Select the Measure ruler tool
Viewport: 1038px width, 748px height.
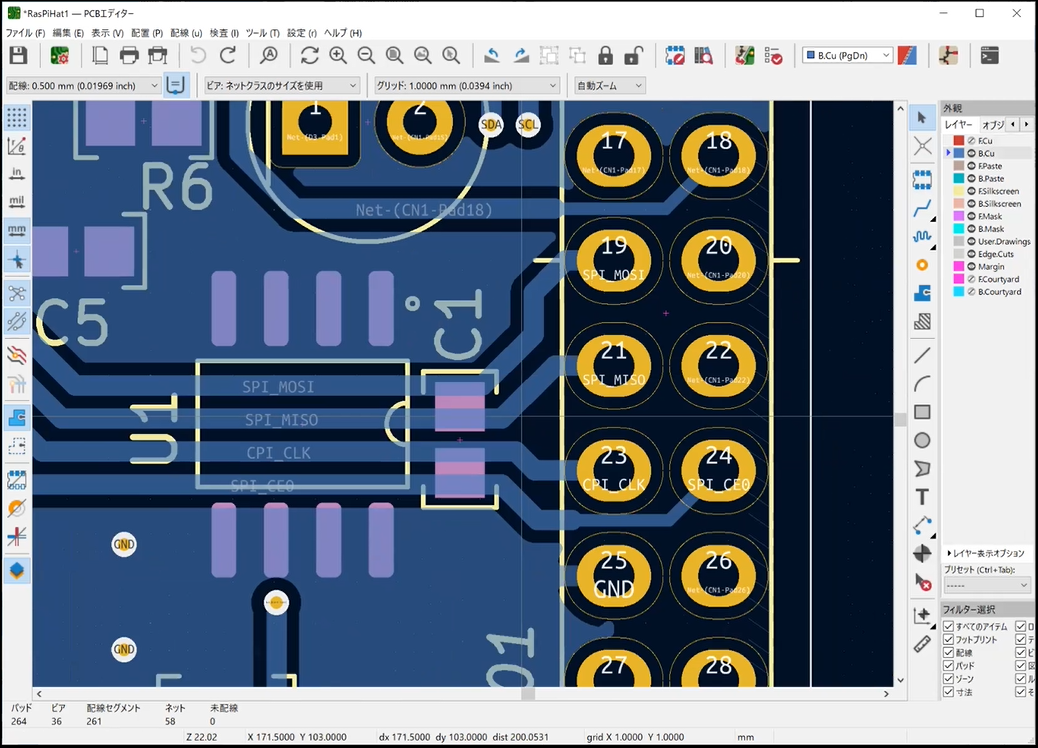[x=922, y=644]
